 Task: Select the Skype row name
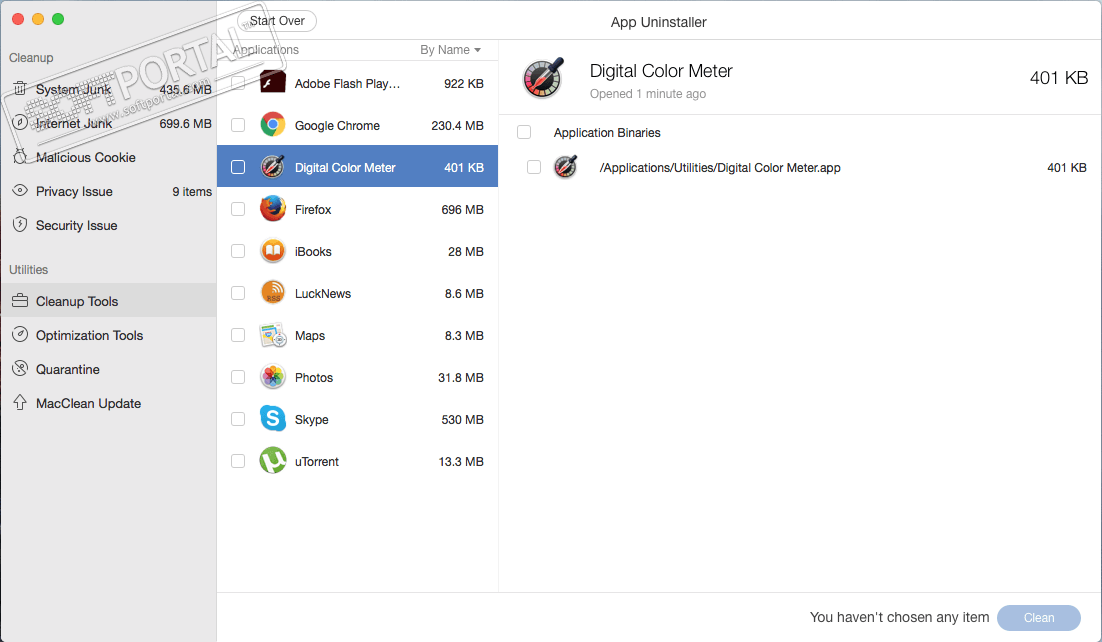[x=311, y=420]
